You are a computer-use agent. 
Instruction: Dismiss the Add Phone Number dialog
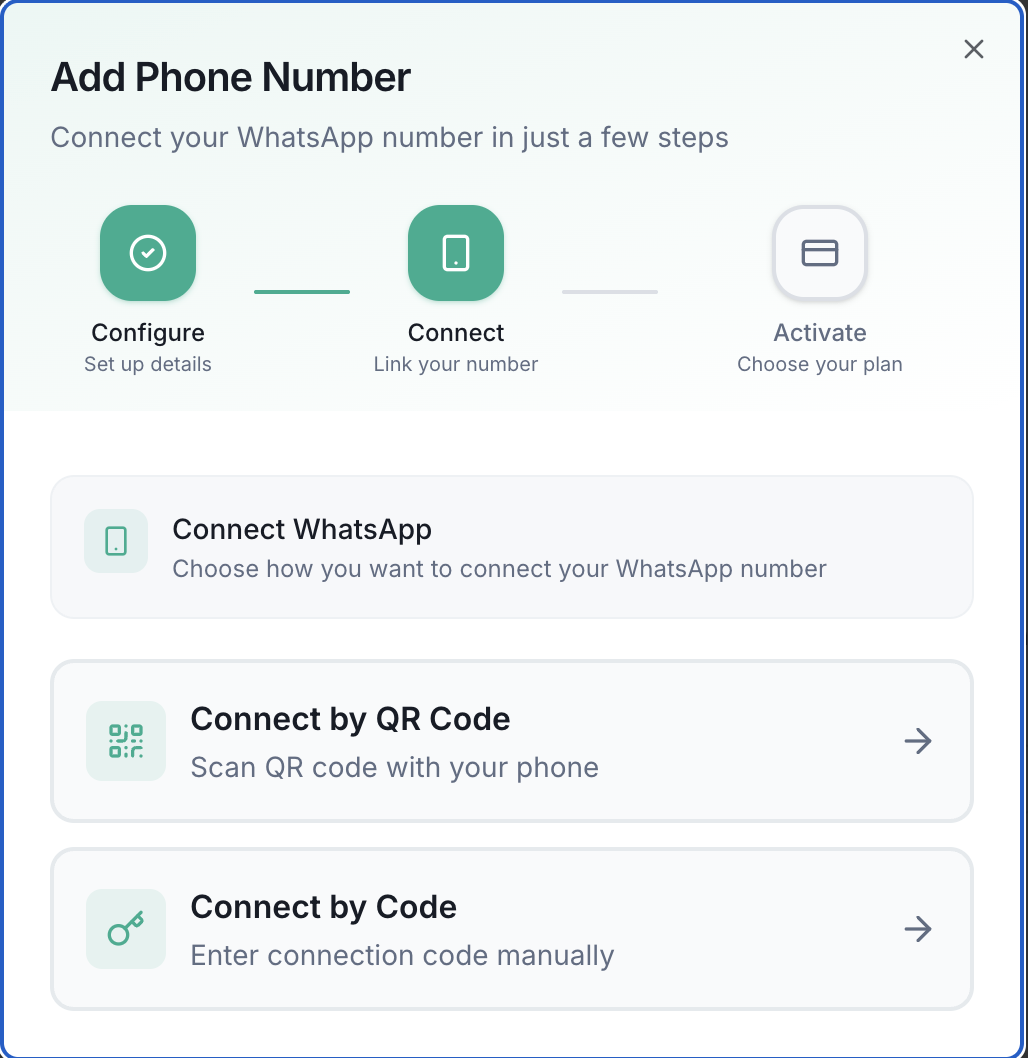973,48
